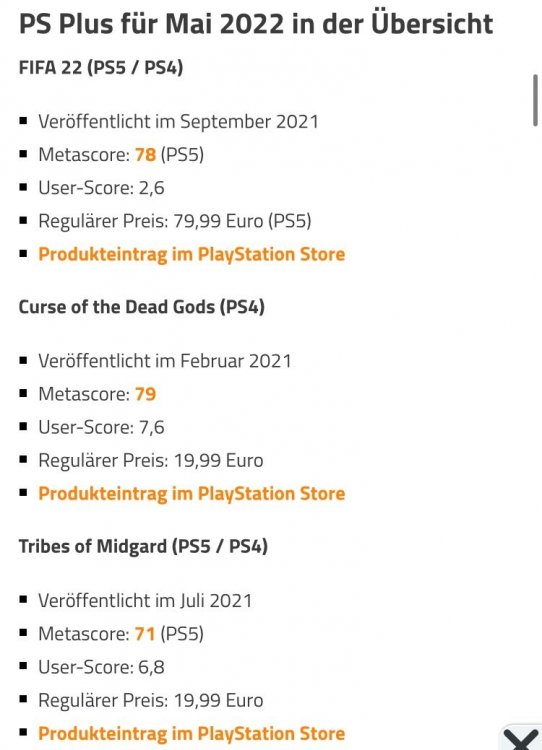Click Veröffentlicht im Februar 2021 text
Screen dimensions: 542x750
165,361
